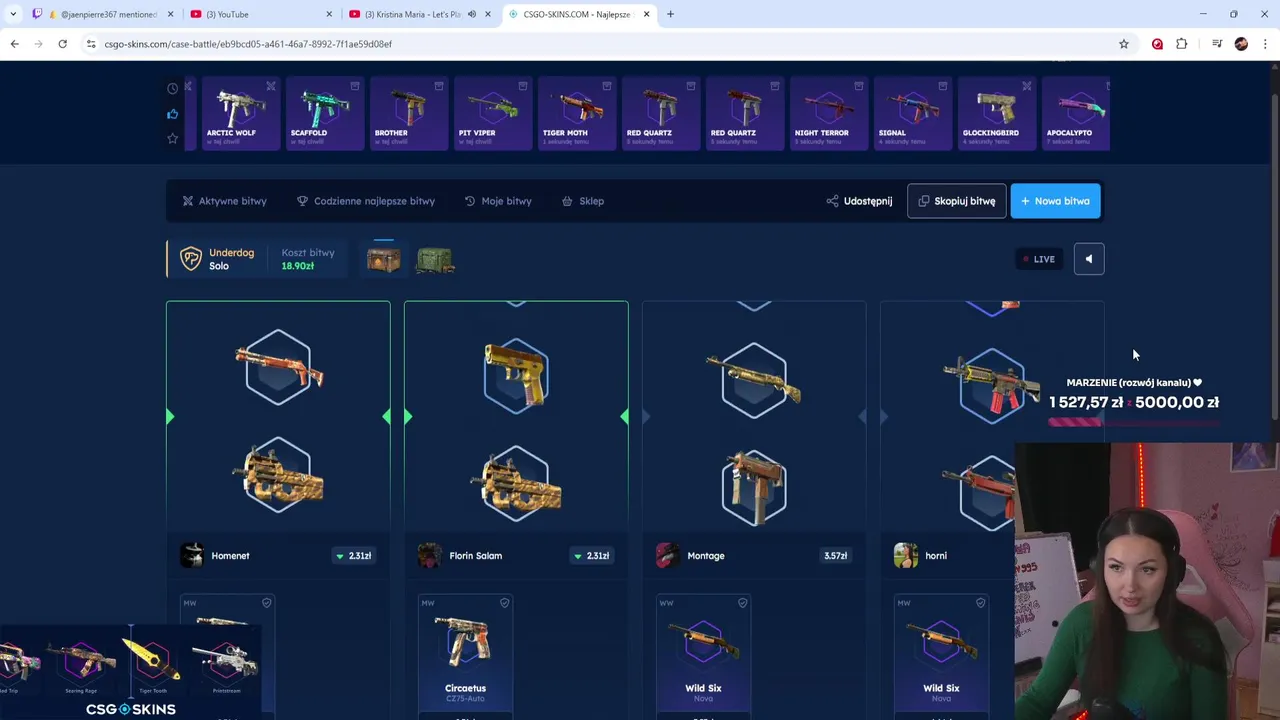Image resolution: width=1280 pixels, height=720 pixels.
Task: Click the address bar URL
Action: 248,44
